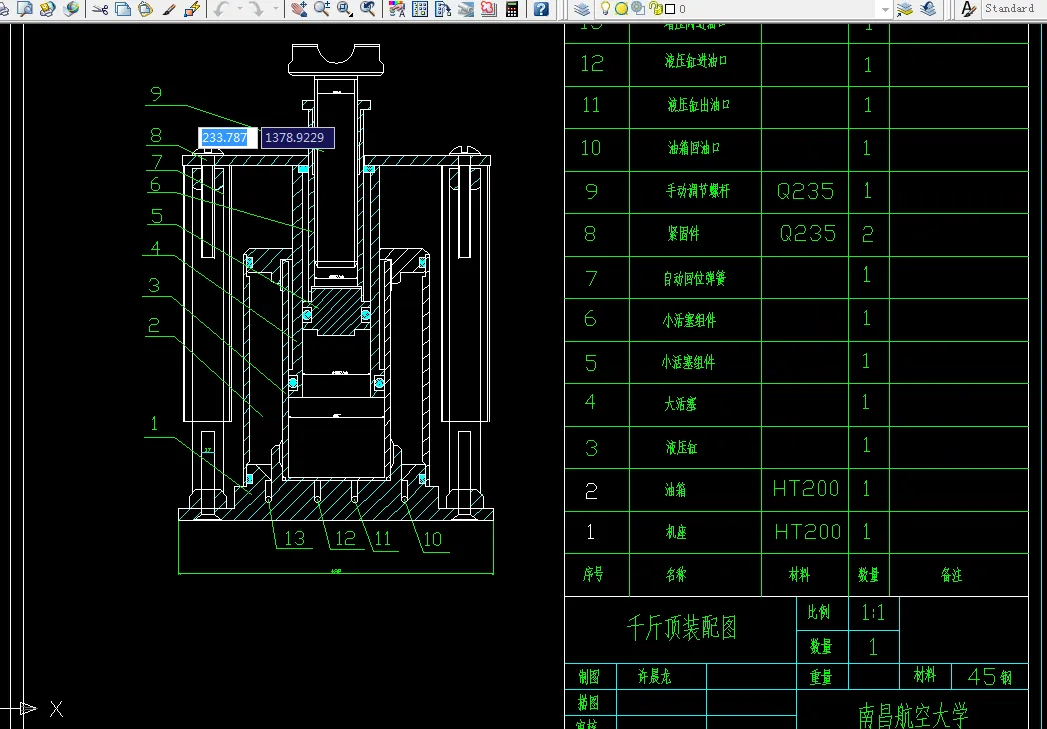Click the 1:1 scale value
Screen dimensions: 1047x729
(x=873, y=613)
